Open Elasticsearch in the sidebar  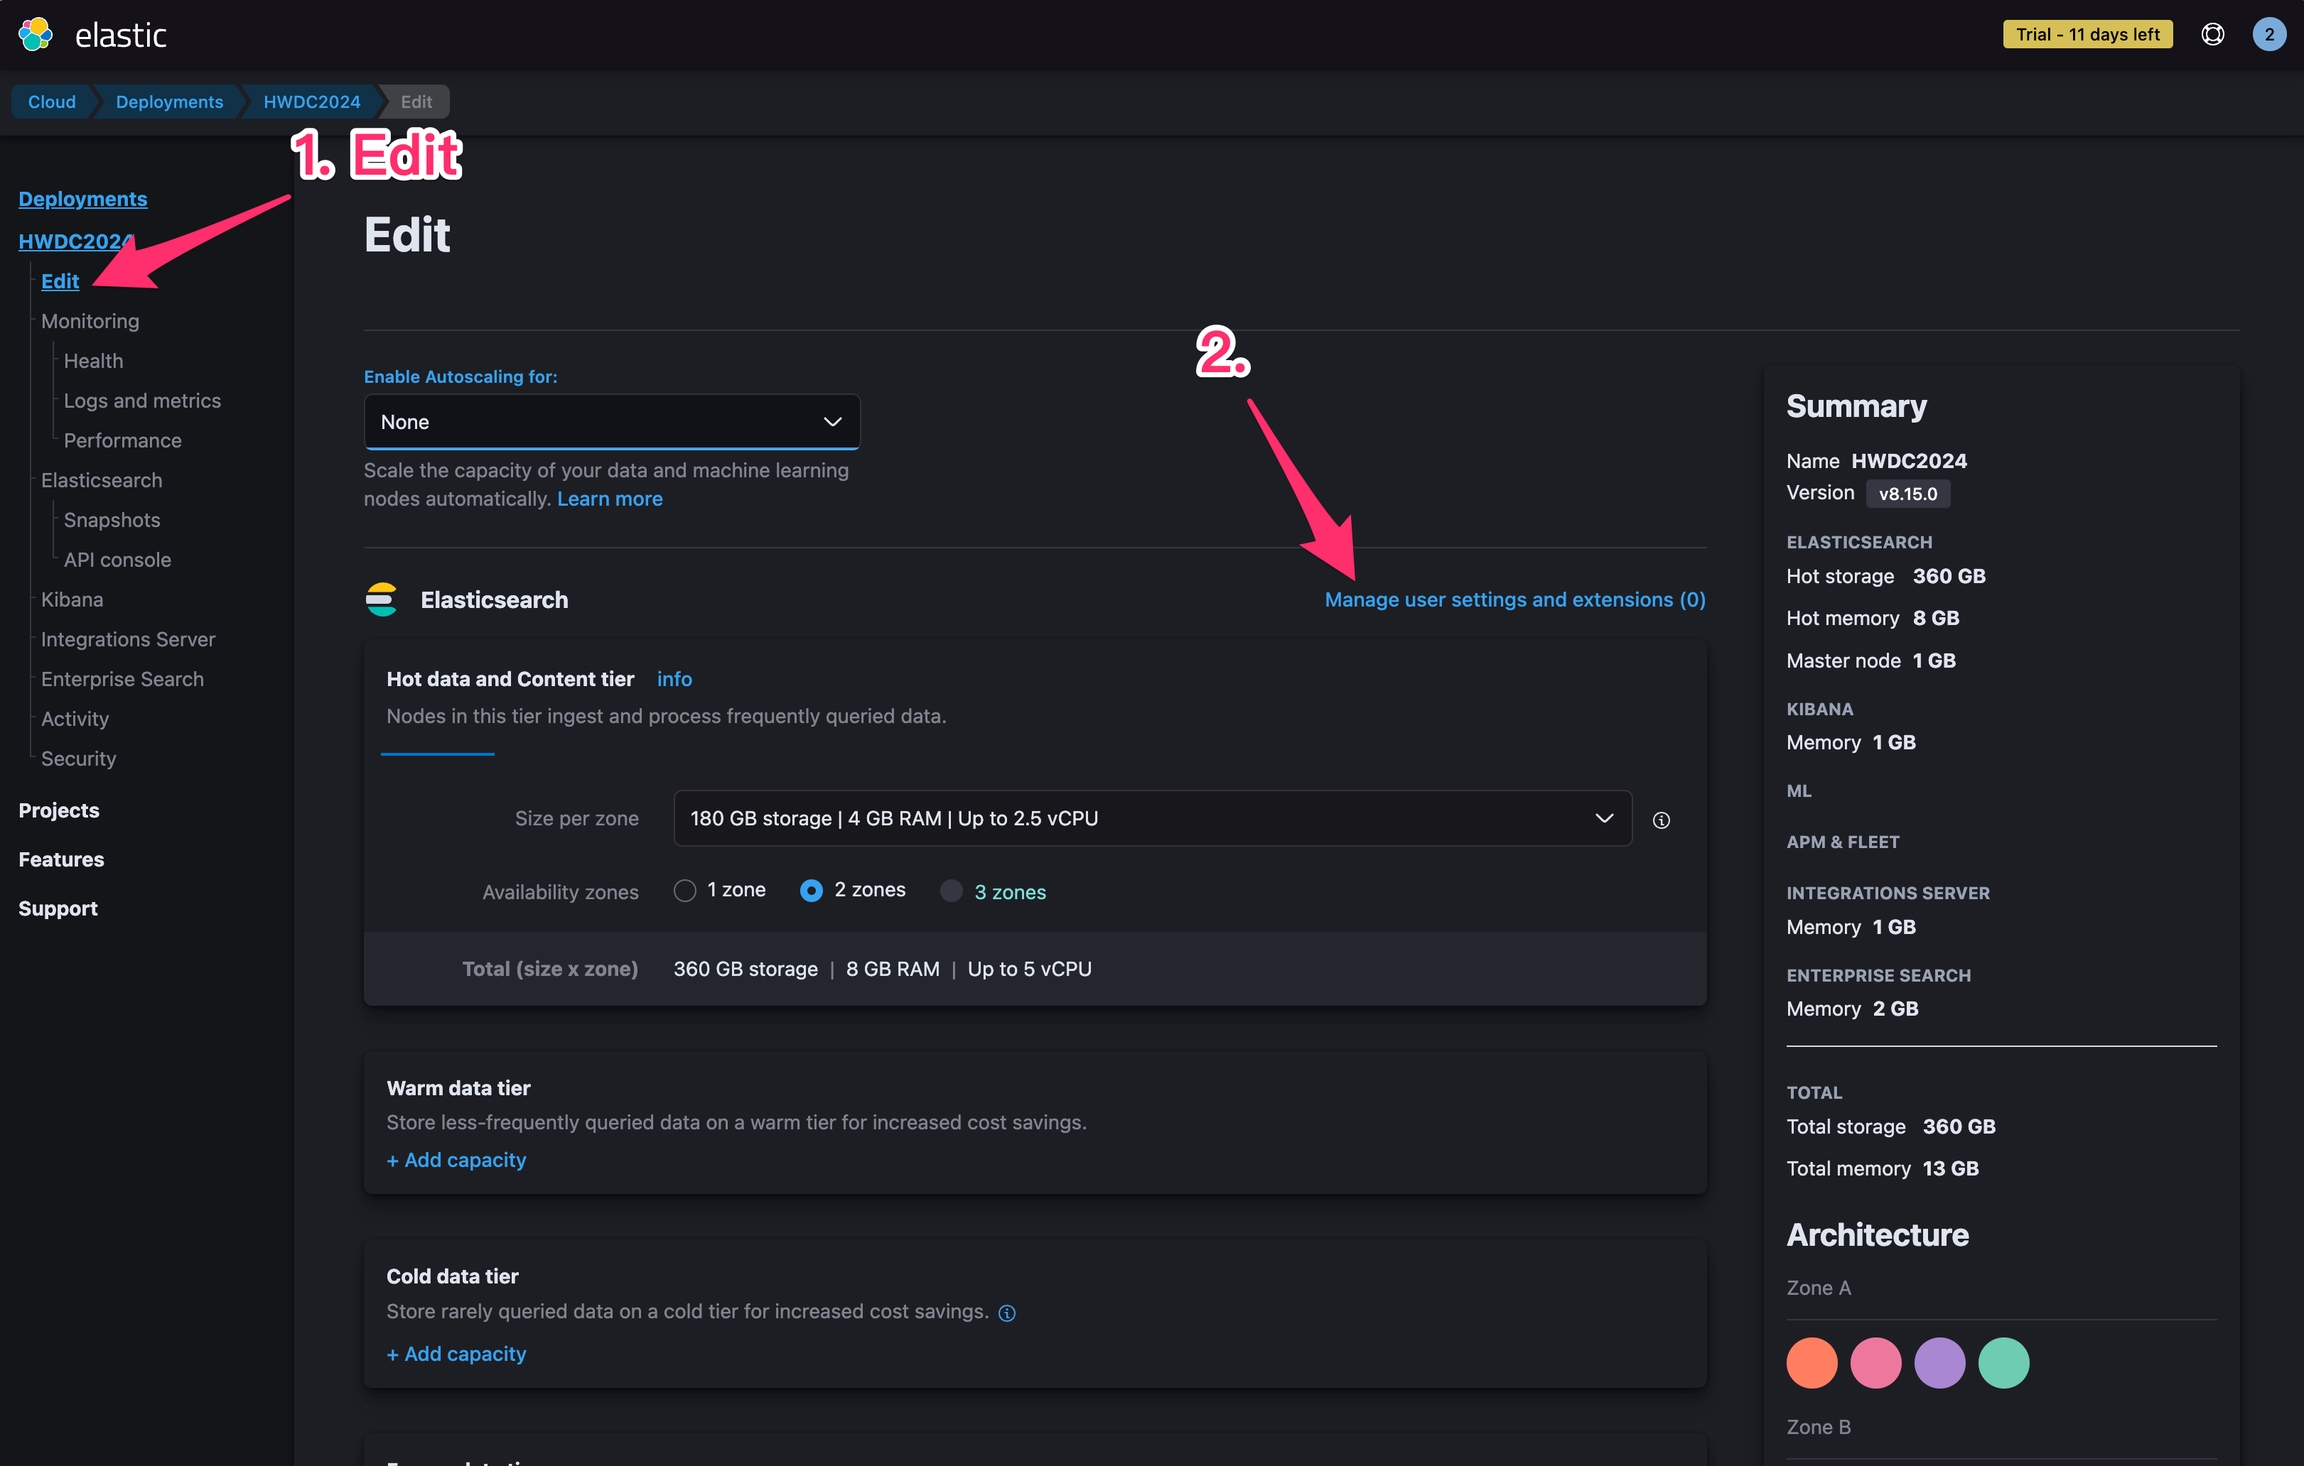pyautogui.click(x=101, y=480)
